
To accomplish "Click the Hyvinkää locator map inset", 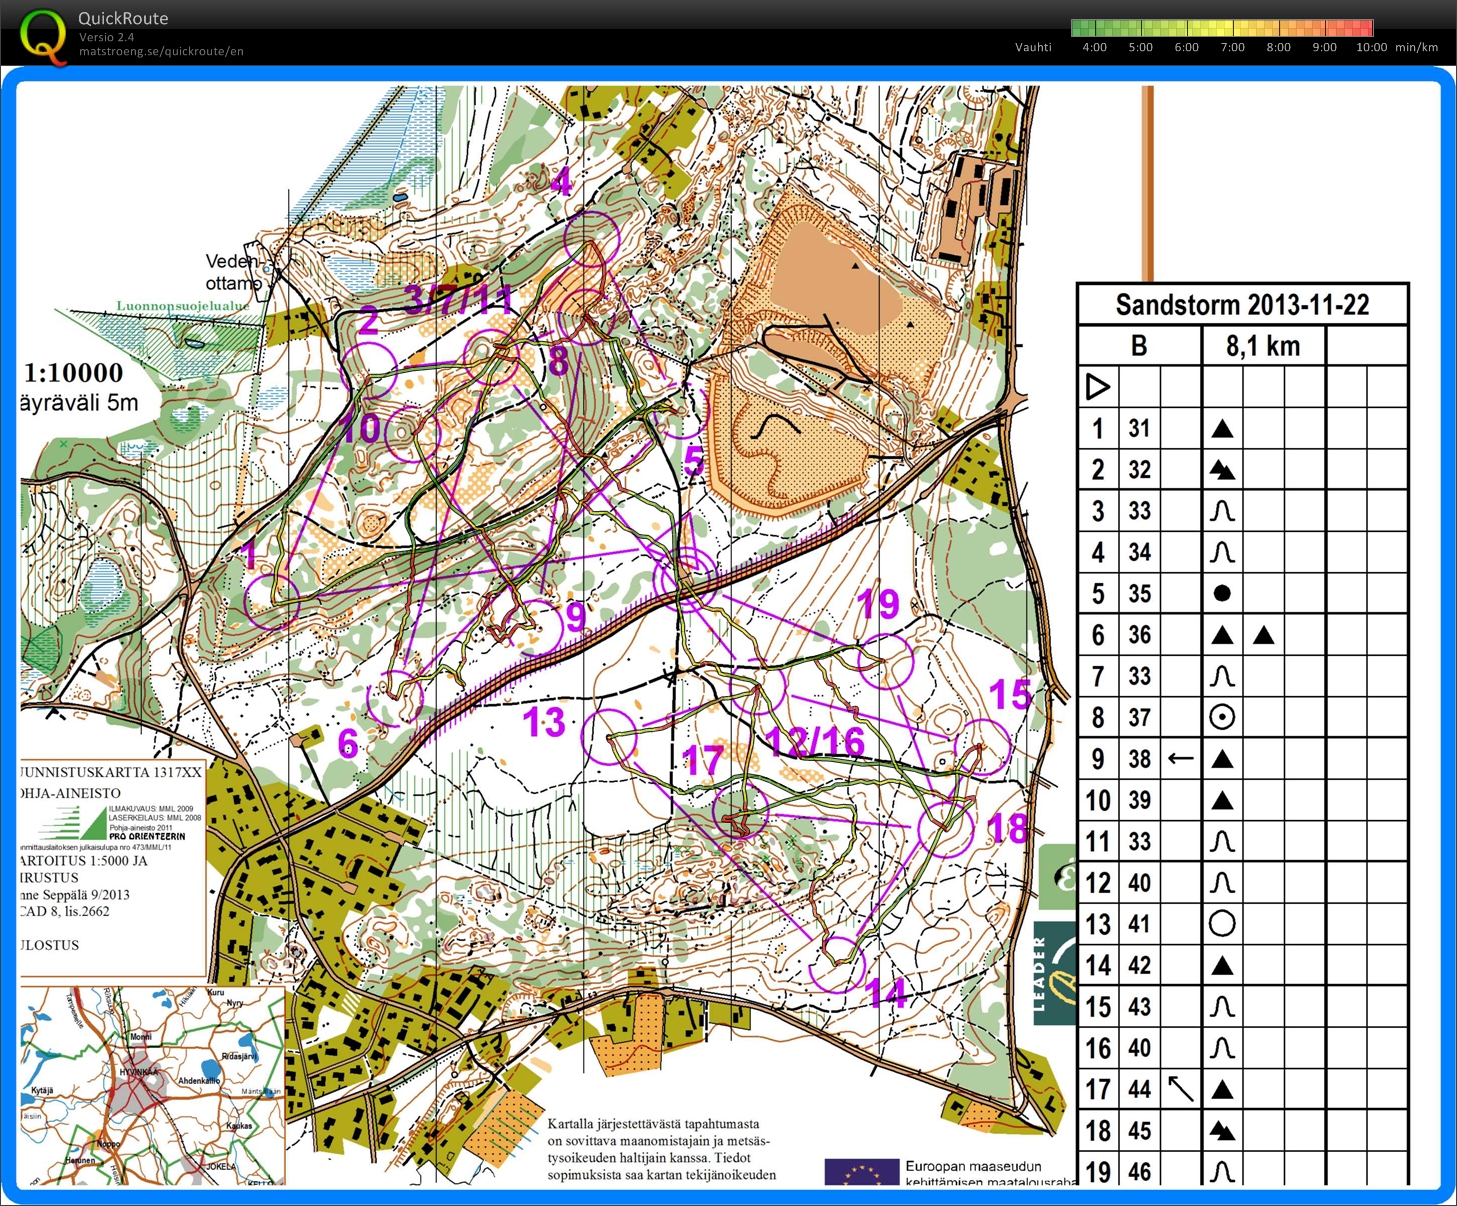I will 152,1085.
